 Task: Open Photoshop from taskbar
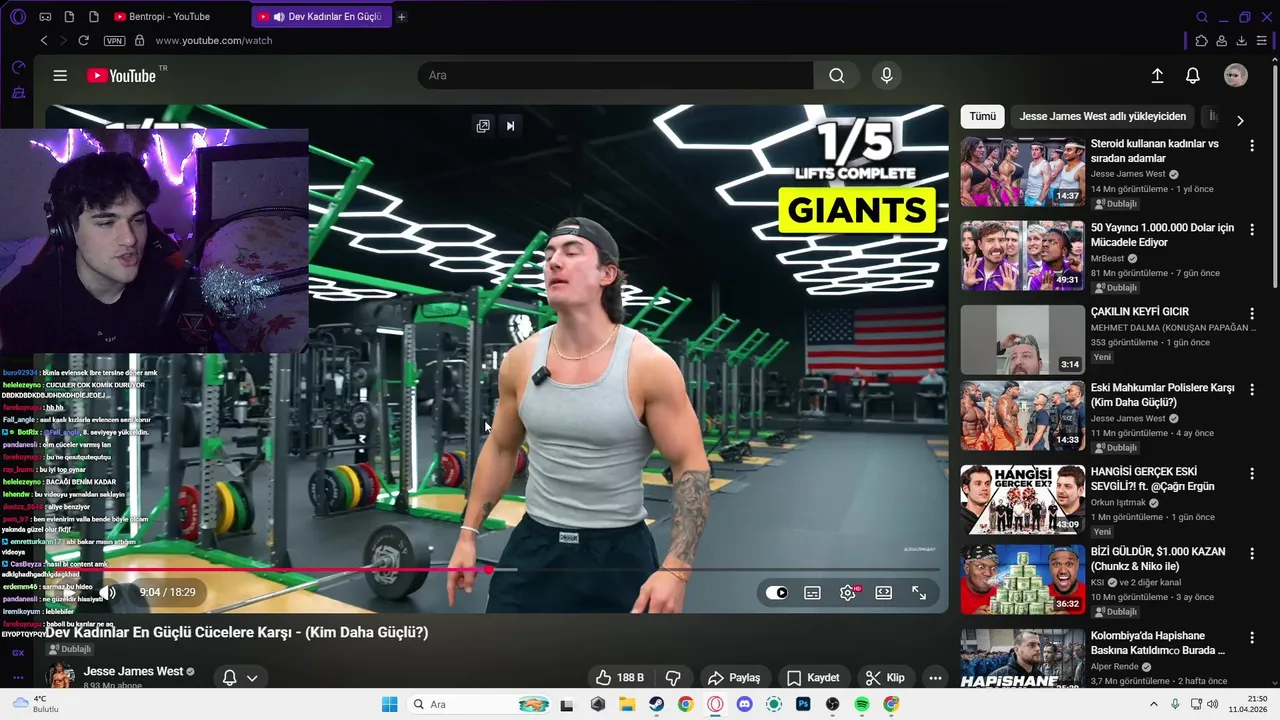point(803,704)
